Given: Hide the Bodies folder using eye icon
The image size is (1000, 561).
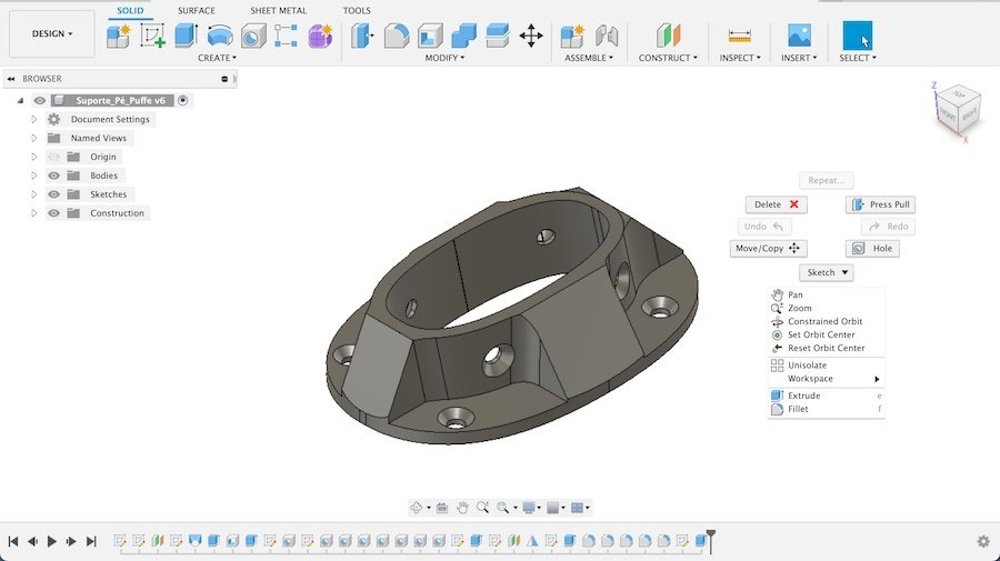Looking at the screenshot, I should [x=54, y=176].
